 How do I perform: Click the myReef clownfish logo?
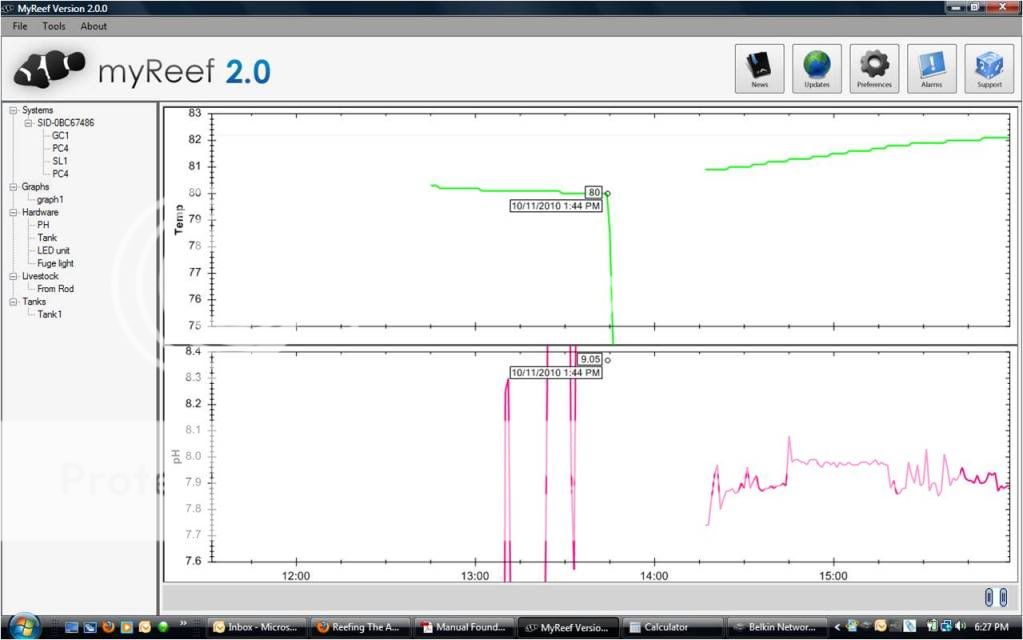click(x=50, y=68)
